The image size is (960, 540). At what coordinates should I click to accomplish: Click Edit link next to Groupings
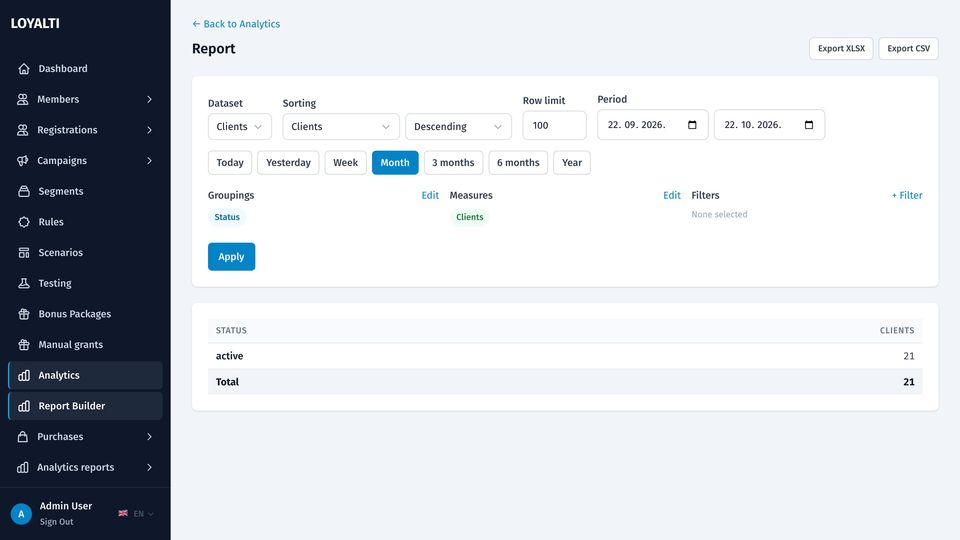coord(430,195)
